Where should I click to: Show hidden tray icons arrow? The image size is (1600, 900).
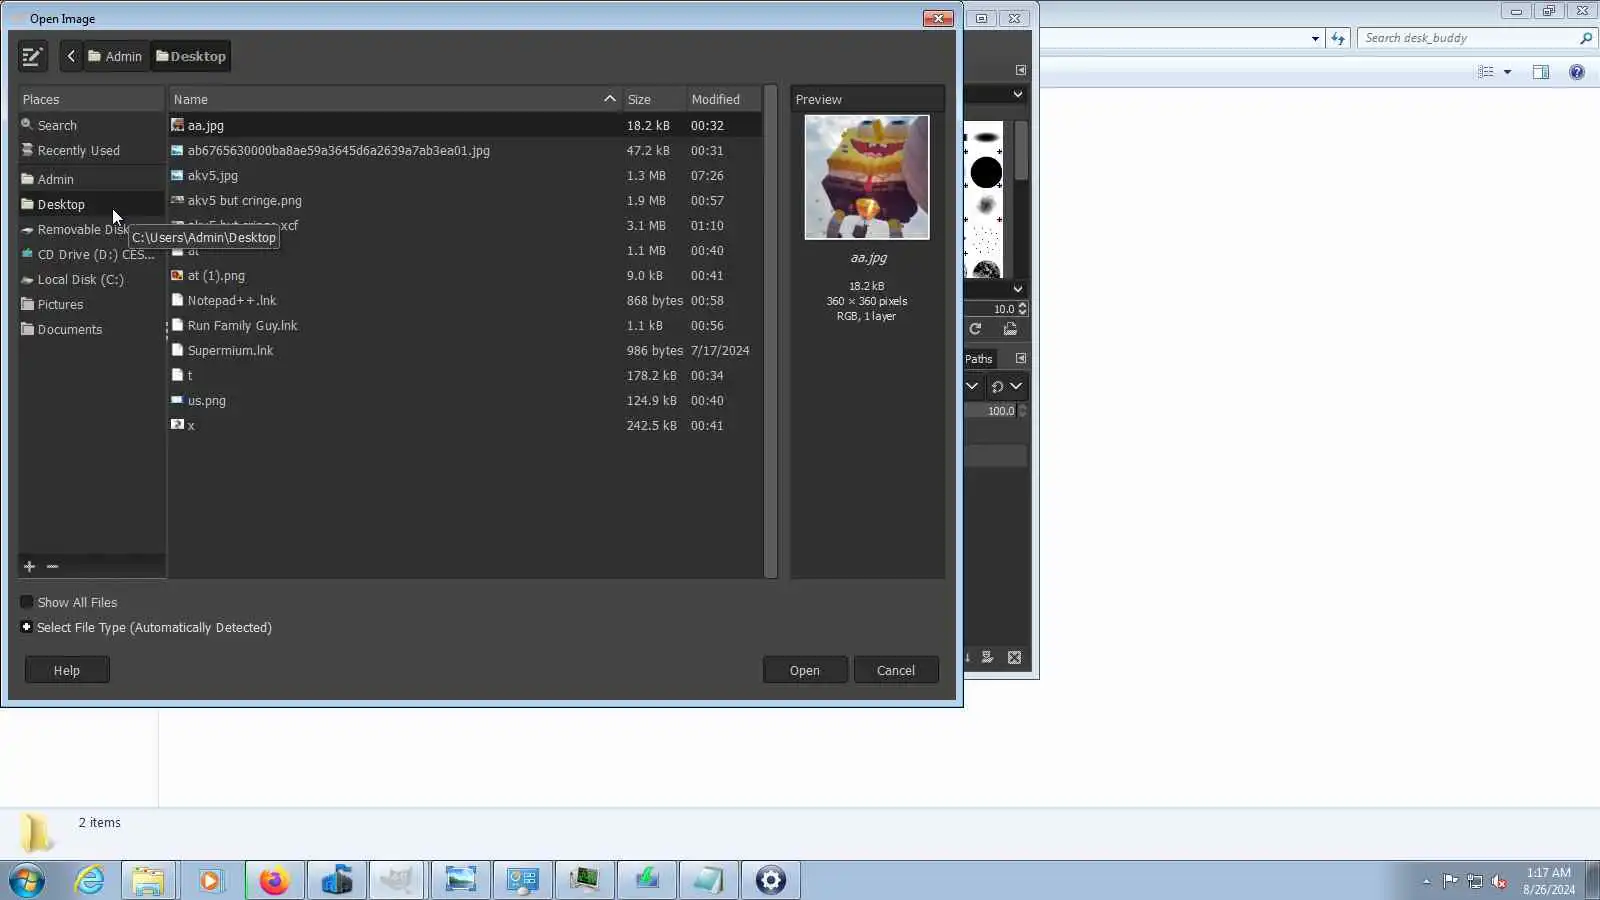[x=1426, y=882]
